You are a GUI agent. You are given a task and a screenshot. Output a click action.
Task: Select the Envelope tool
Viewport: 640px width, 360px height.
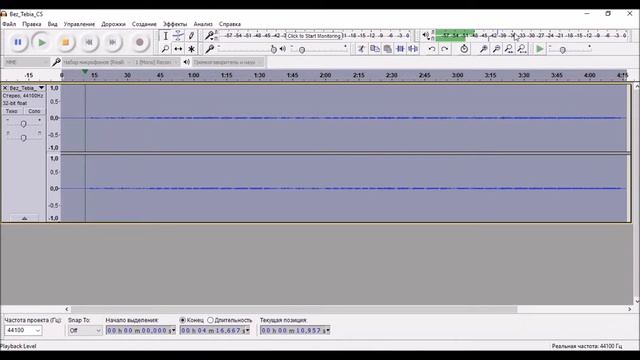coord(178,36)
